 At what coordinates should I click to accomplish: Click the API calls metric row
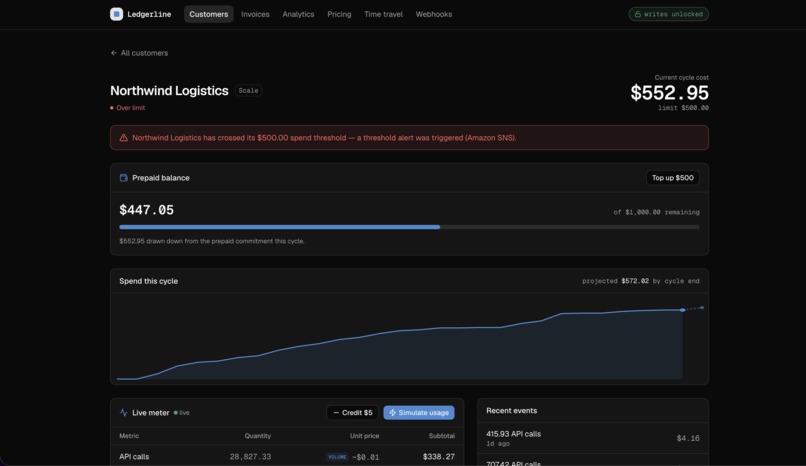point(287,457)
